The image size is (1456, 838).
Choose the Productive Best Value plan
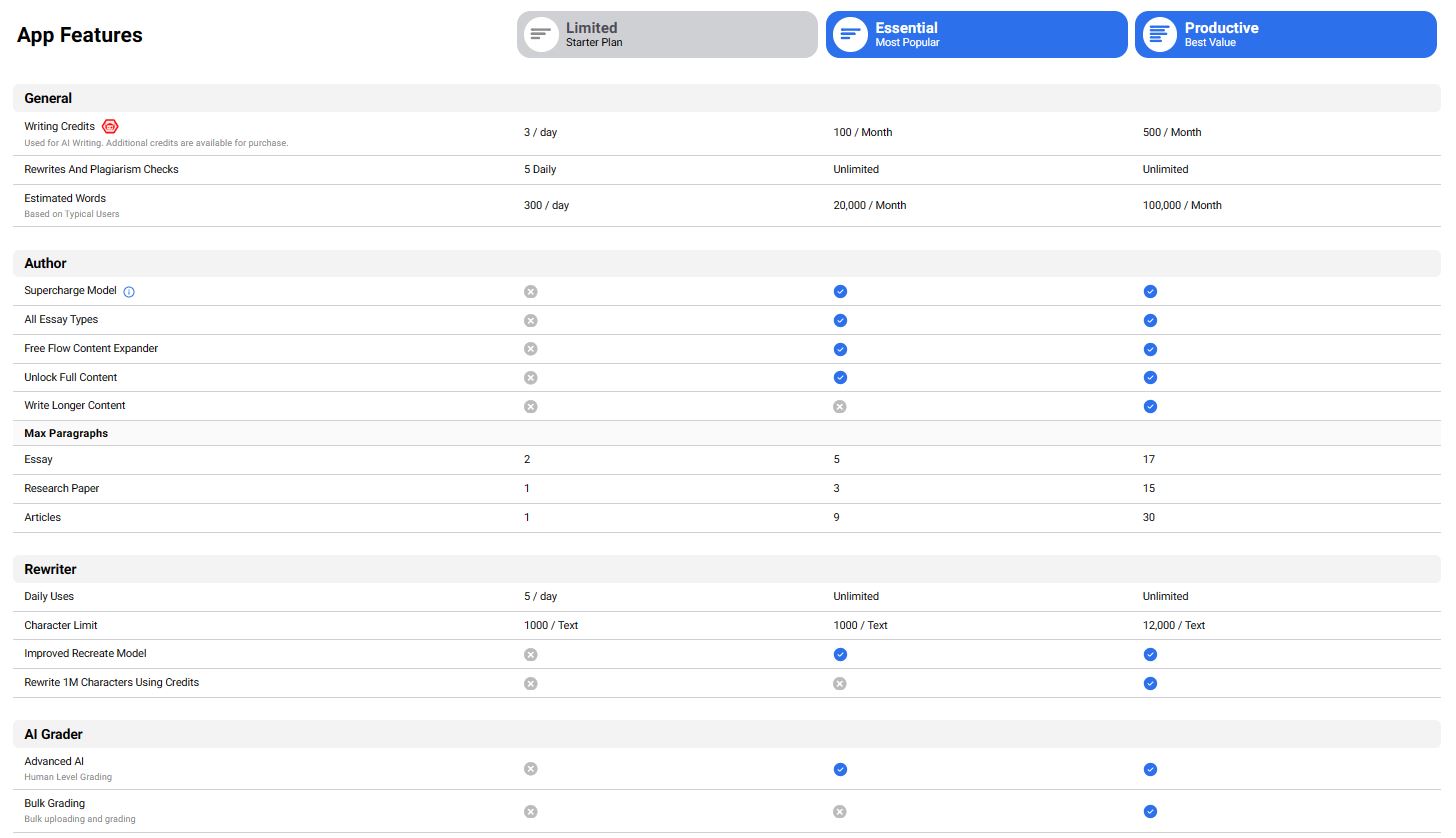click(1285, 35)
